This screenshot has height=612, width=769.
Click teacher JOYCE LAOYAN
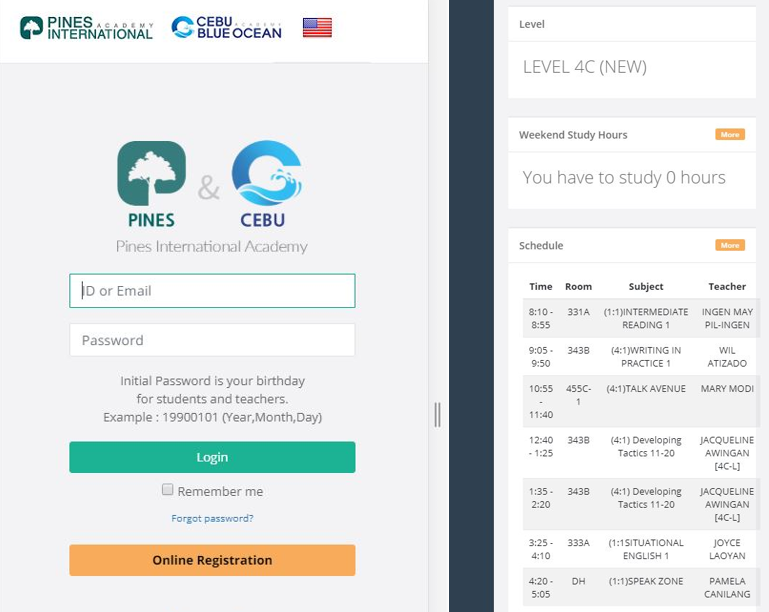[x=727, y=549]
